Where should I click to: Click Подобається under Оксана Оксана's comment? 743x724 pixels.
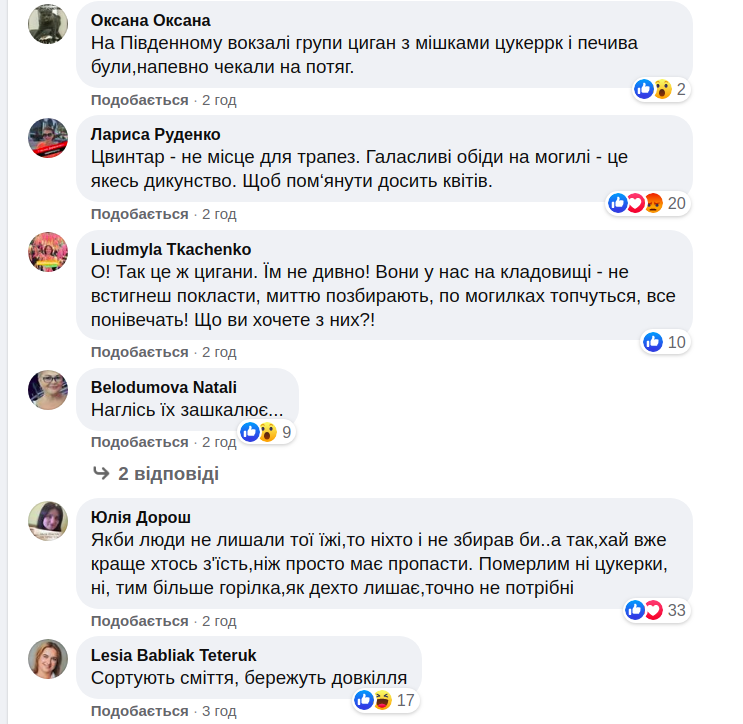point(140,100)
